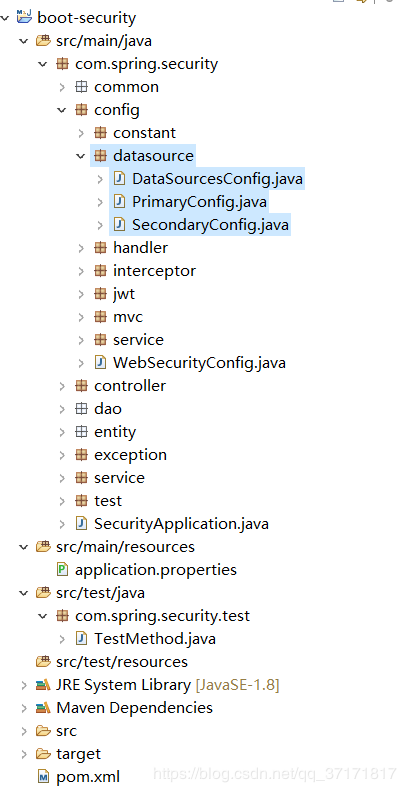Expand the common package
The width and height of the screenshot is (406, 792).
[x=62, y=87]
